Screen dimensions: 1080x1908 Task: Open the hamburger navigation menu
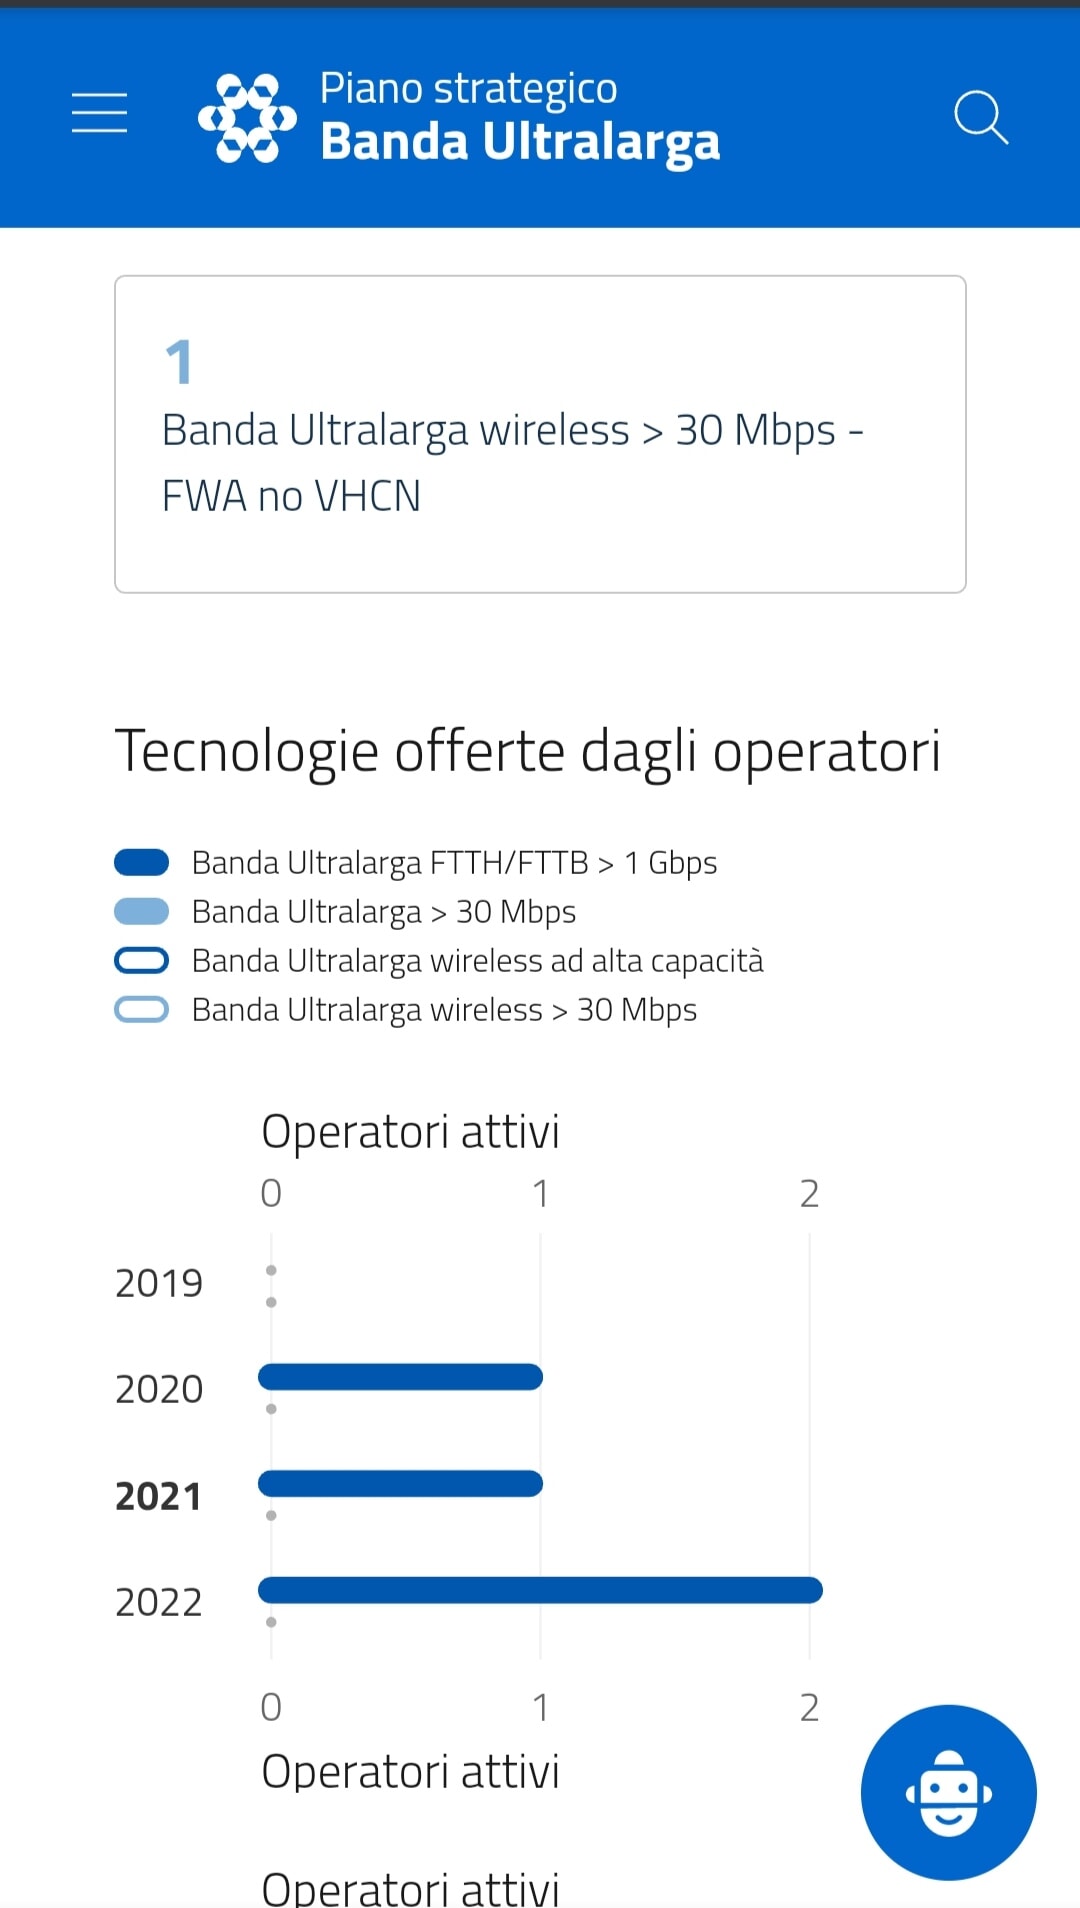pyautogui.click(x=99, y=113)
